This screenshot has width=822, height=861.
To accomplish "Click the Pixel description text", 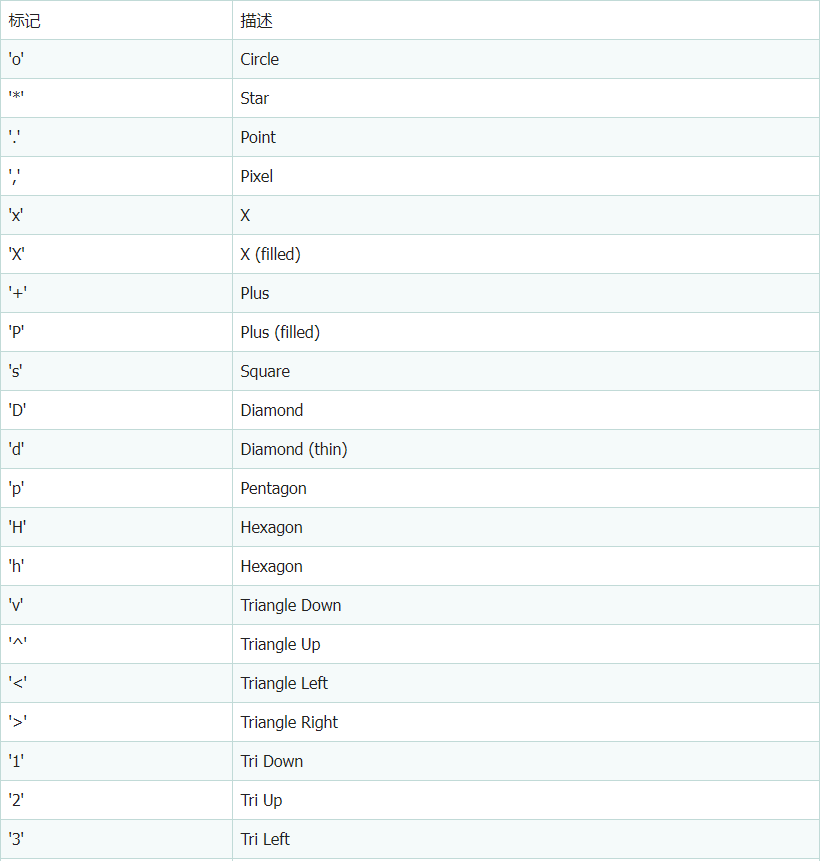I will tap(256, 176).
